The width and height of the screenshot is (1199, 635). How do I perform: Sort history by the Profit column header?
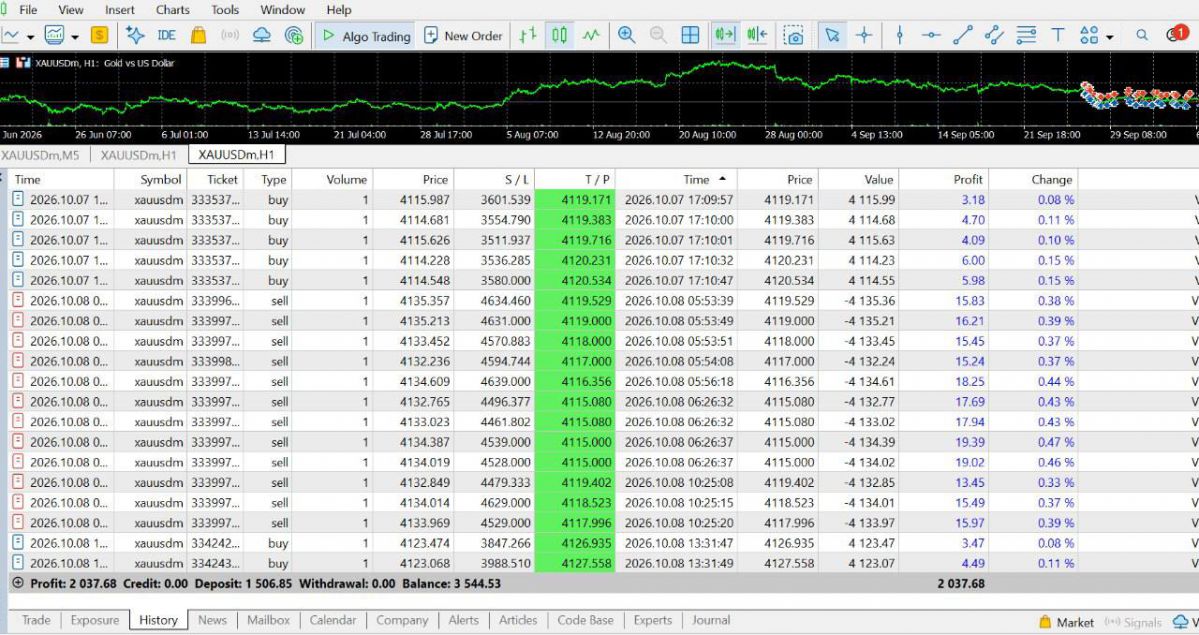(x=943, y=179)
